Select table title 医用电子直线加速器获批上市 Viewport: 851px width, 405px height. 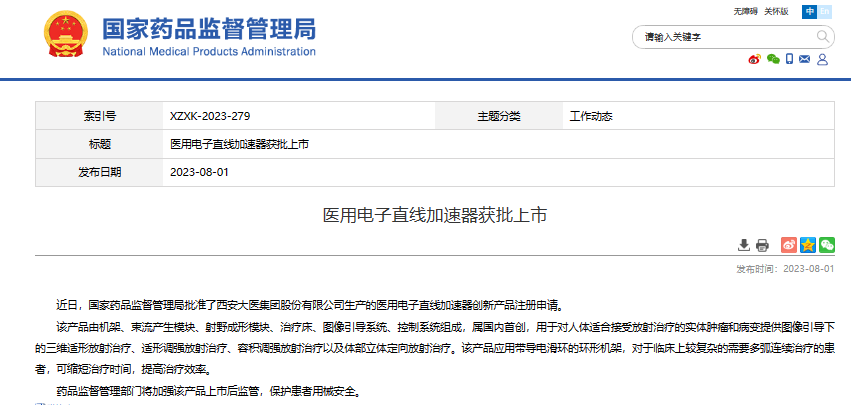(239, 144)
